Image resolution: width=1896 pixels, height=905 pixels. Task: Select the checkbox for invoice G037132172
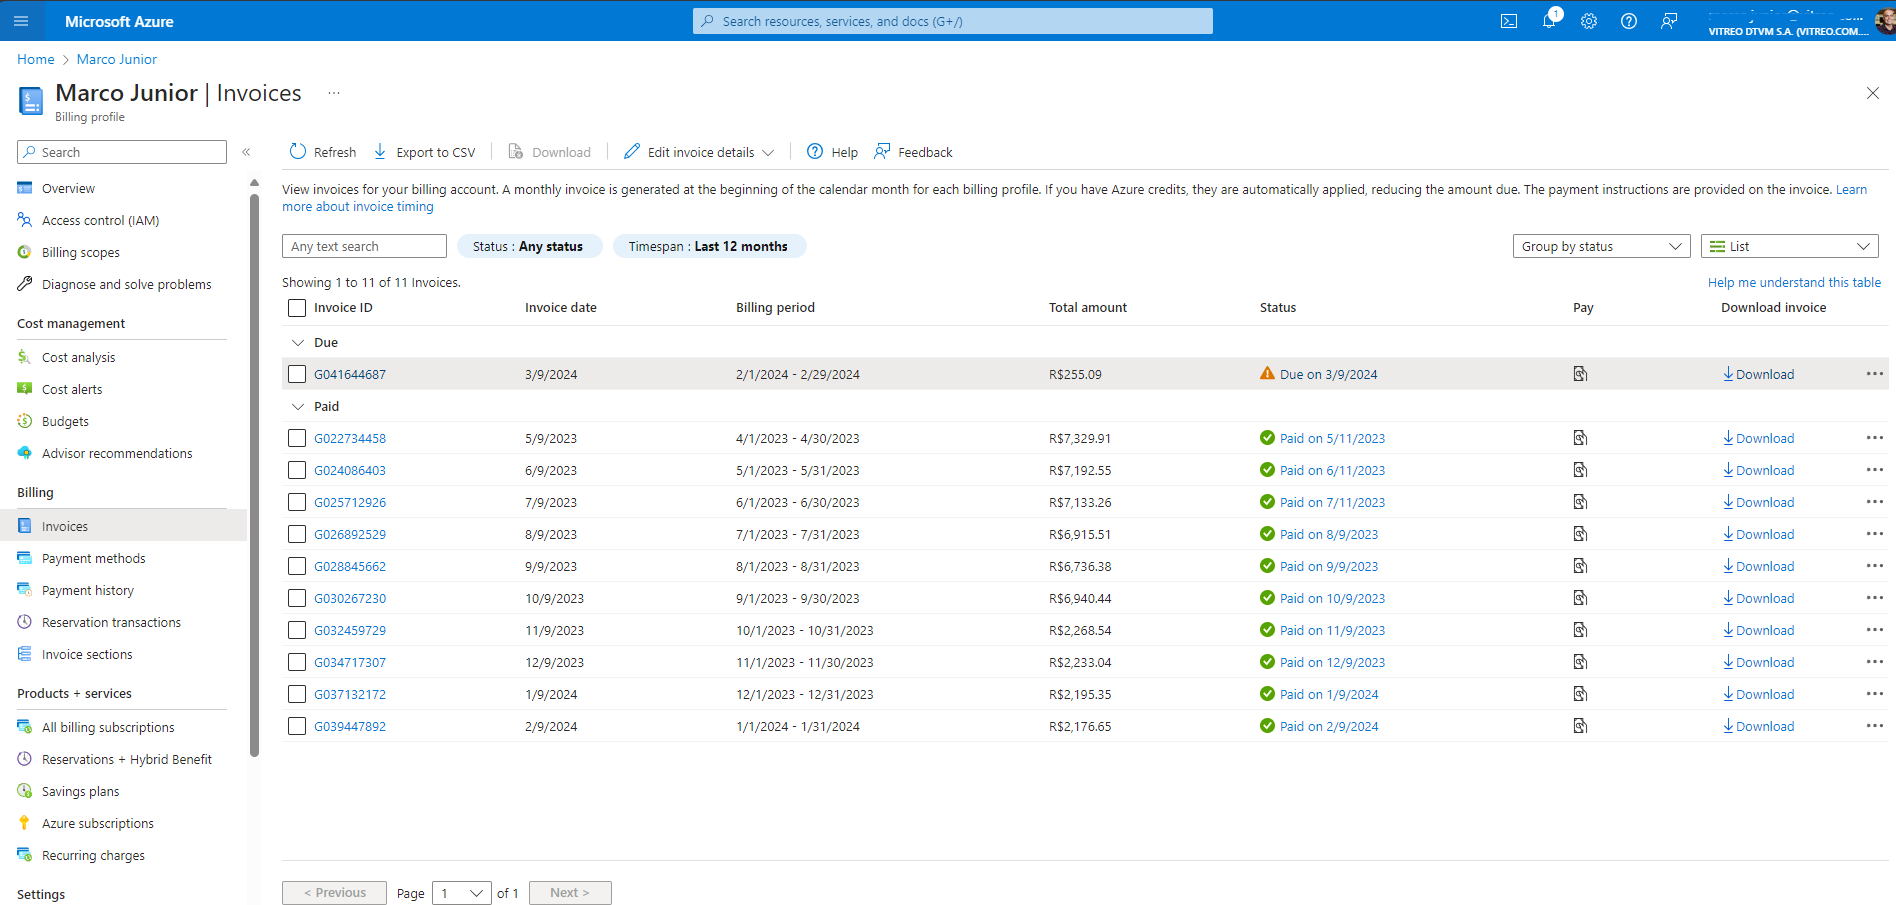point(297,694)
